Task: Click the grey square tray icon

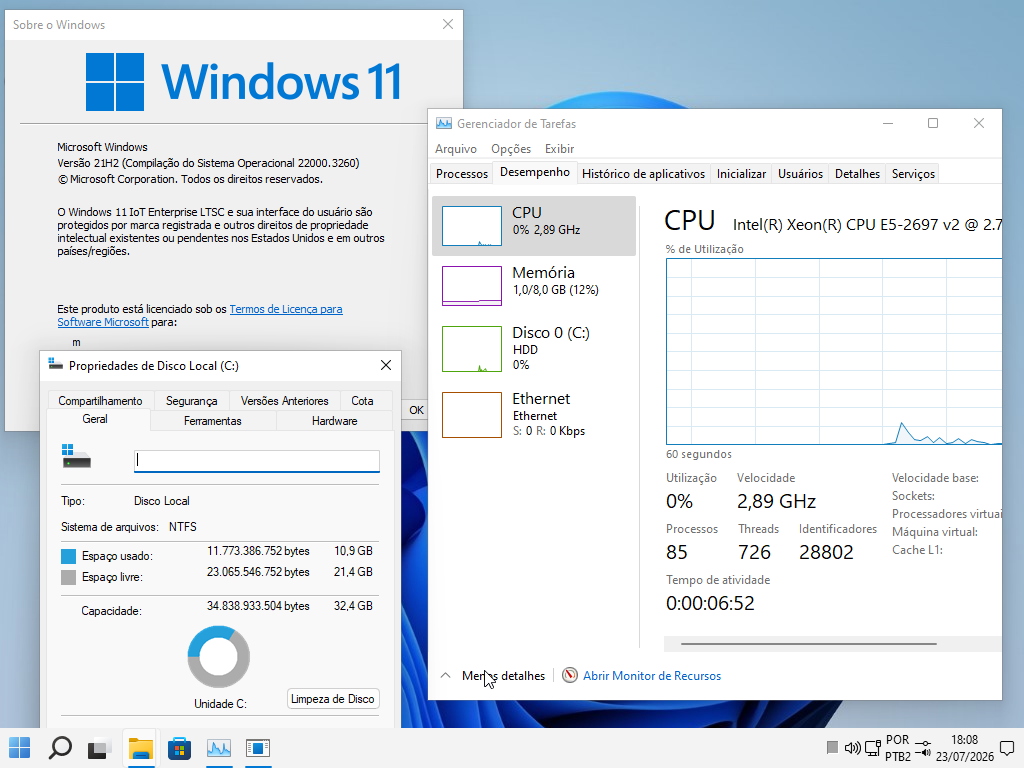Action: coord(832,747)
